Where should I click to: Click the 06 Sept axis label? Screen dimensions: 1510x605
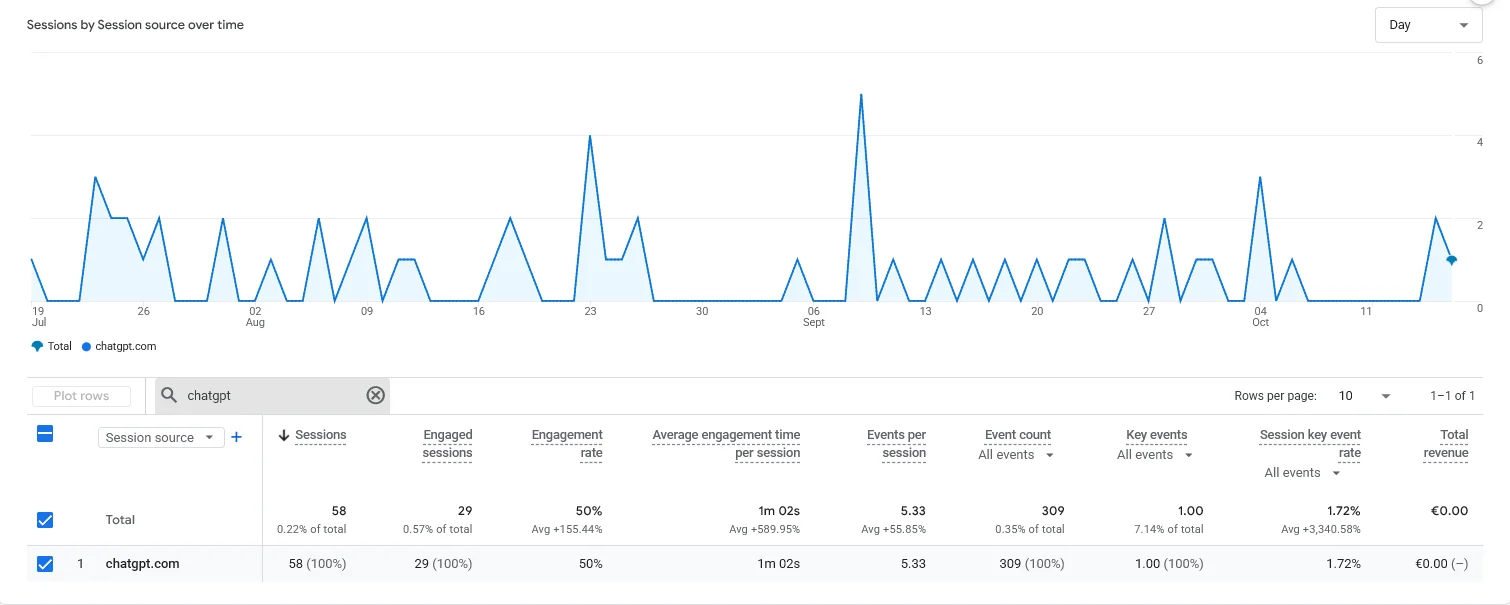[813, 317]
